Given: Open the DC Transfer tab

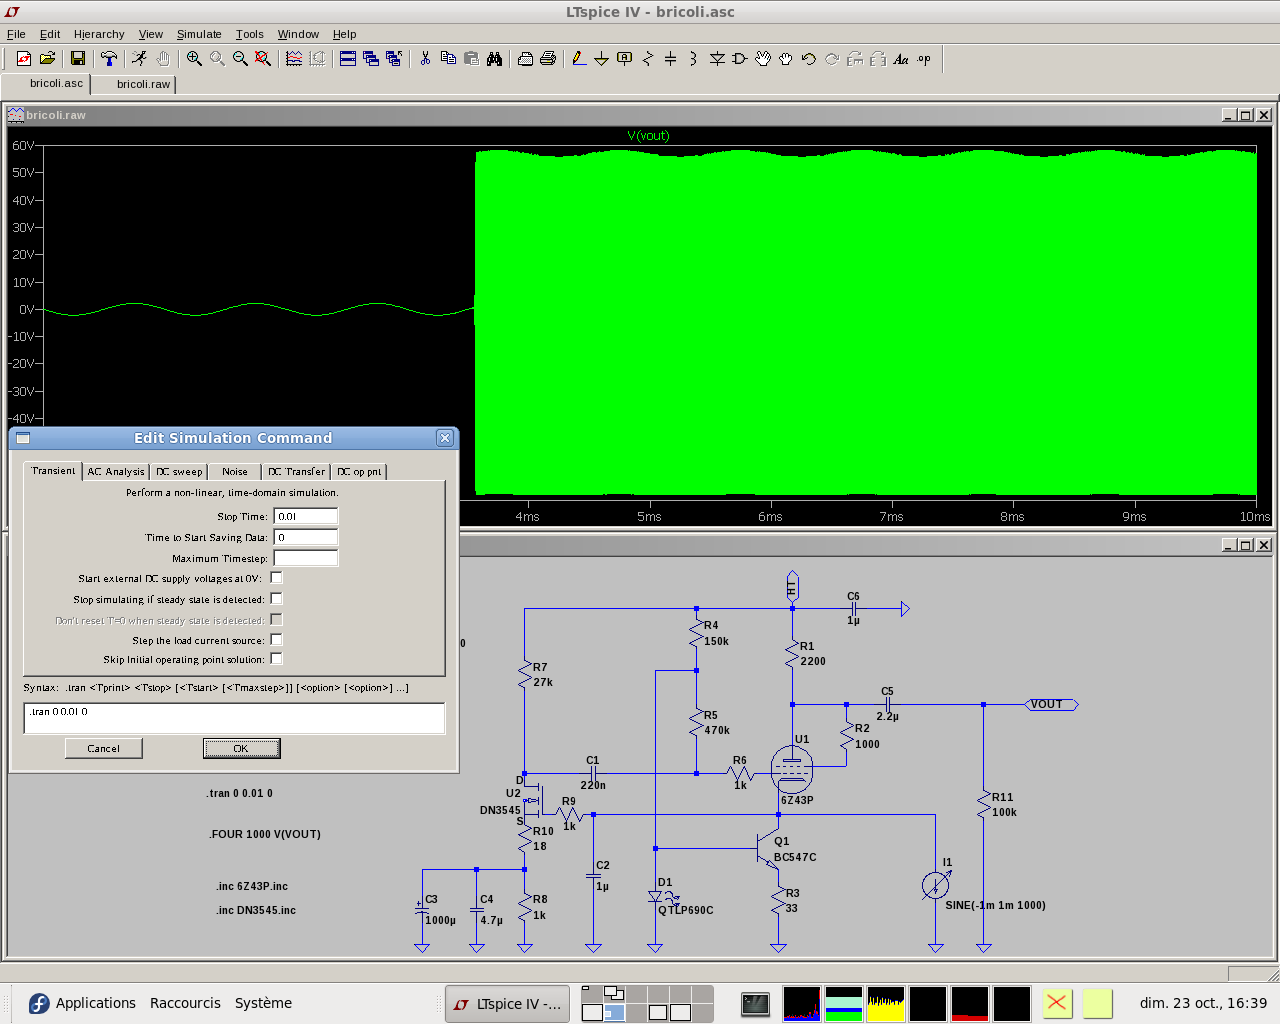Looking at the screenshot, I should point(296,472).
